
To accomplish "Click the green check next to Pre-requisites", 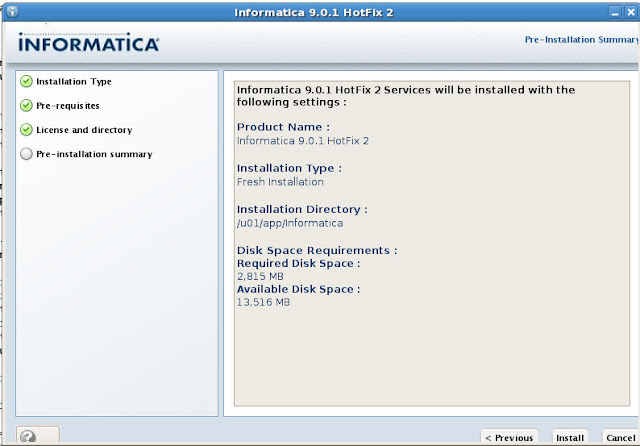I will pos(26,105).
